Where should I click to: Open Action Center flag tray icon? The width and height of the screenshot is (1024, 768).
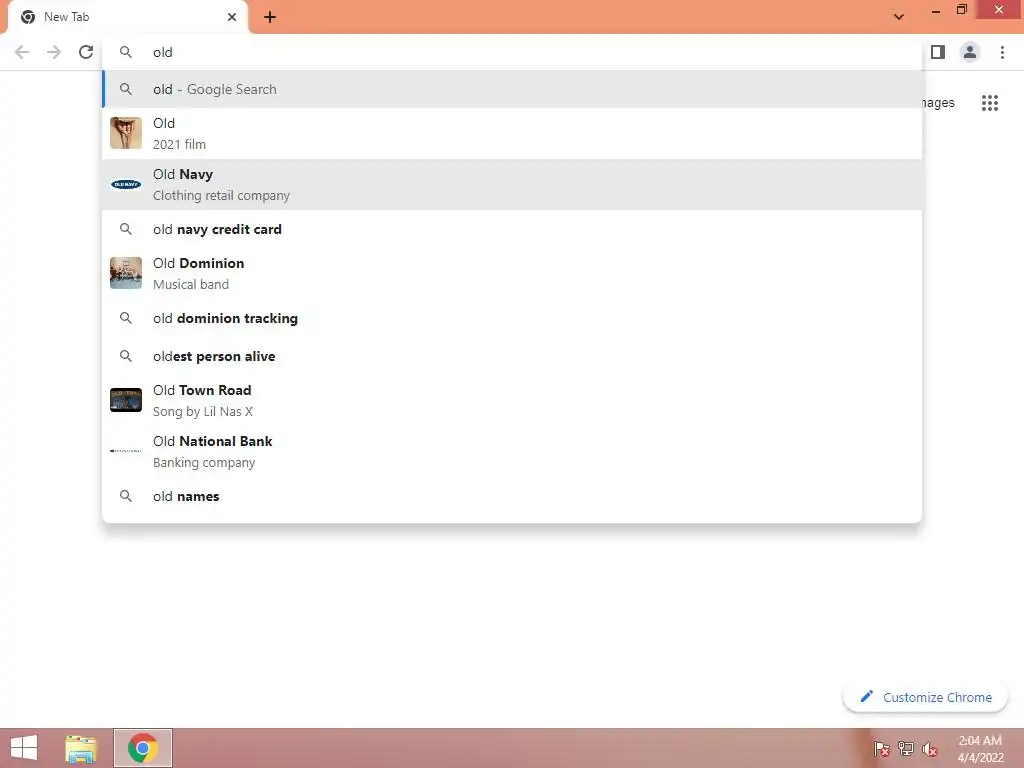click(x=881, y=748)
